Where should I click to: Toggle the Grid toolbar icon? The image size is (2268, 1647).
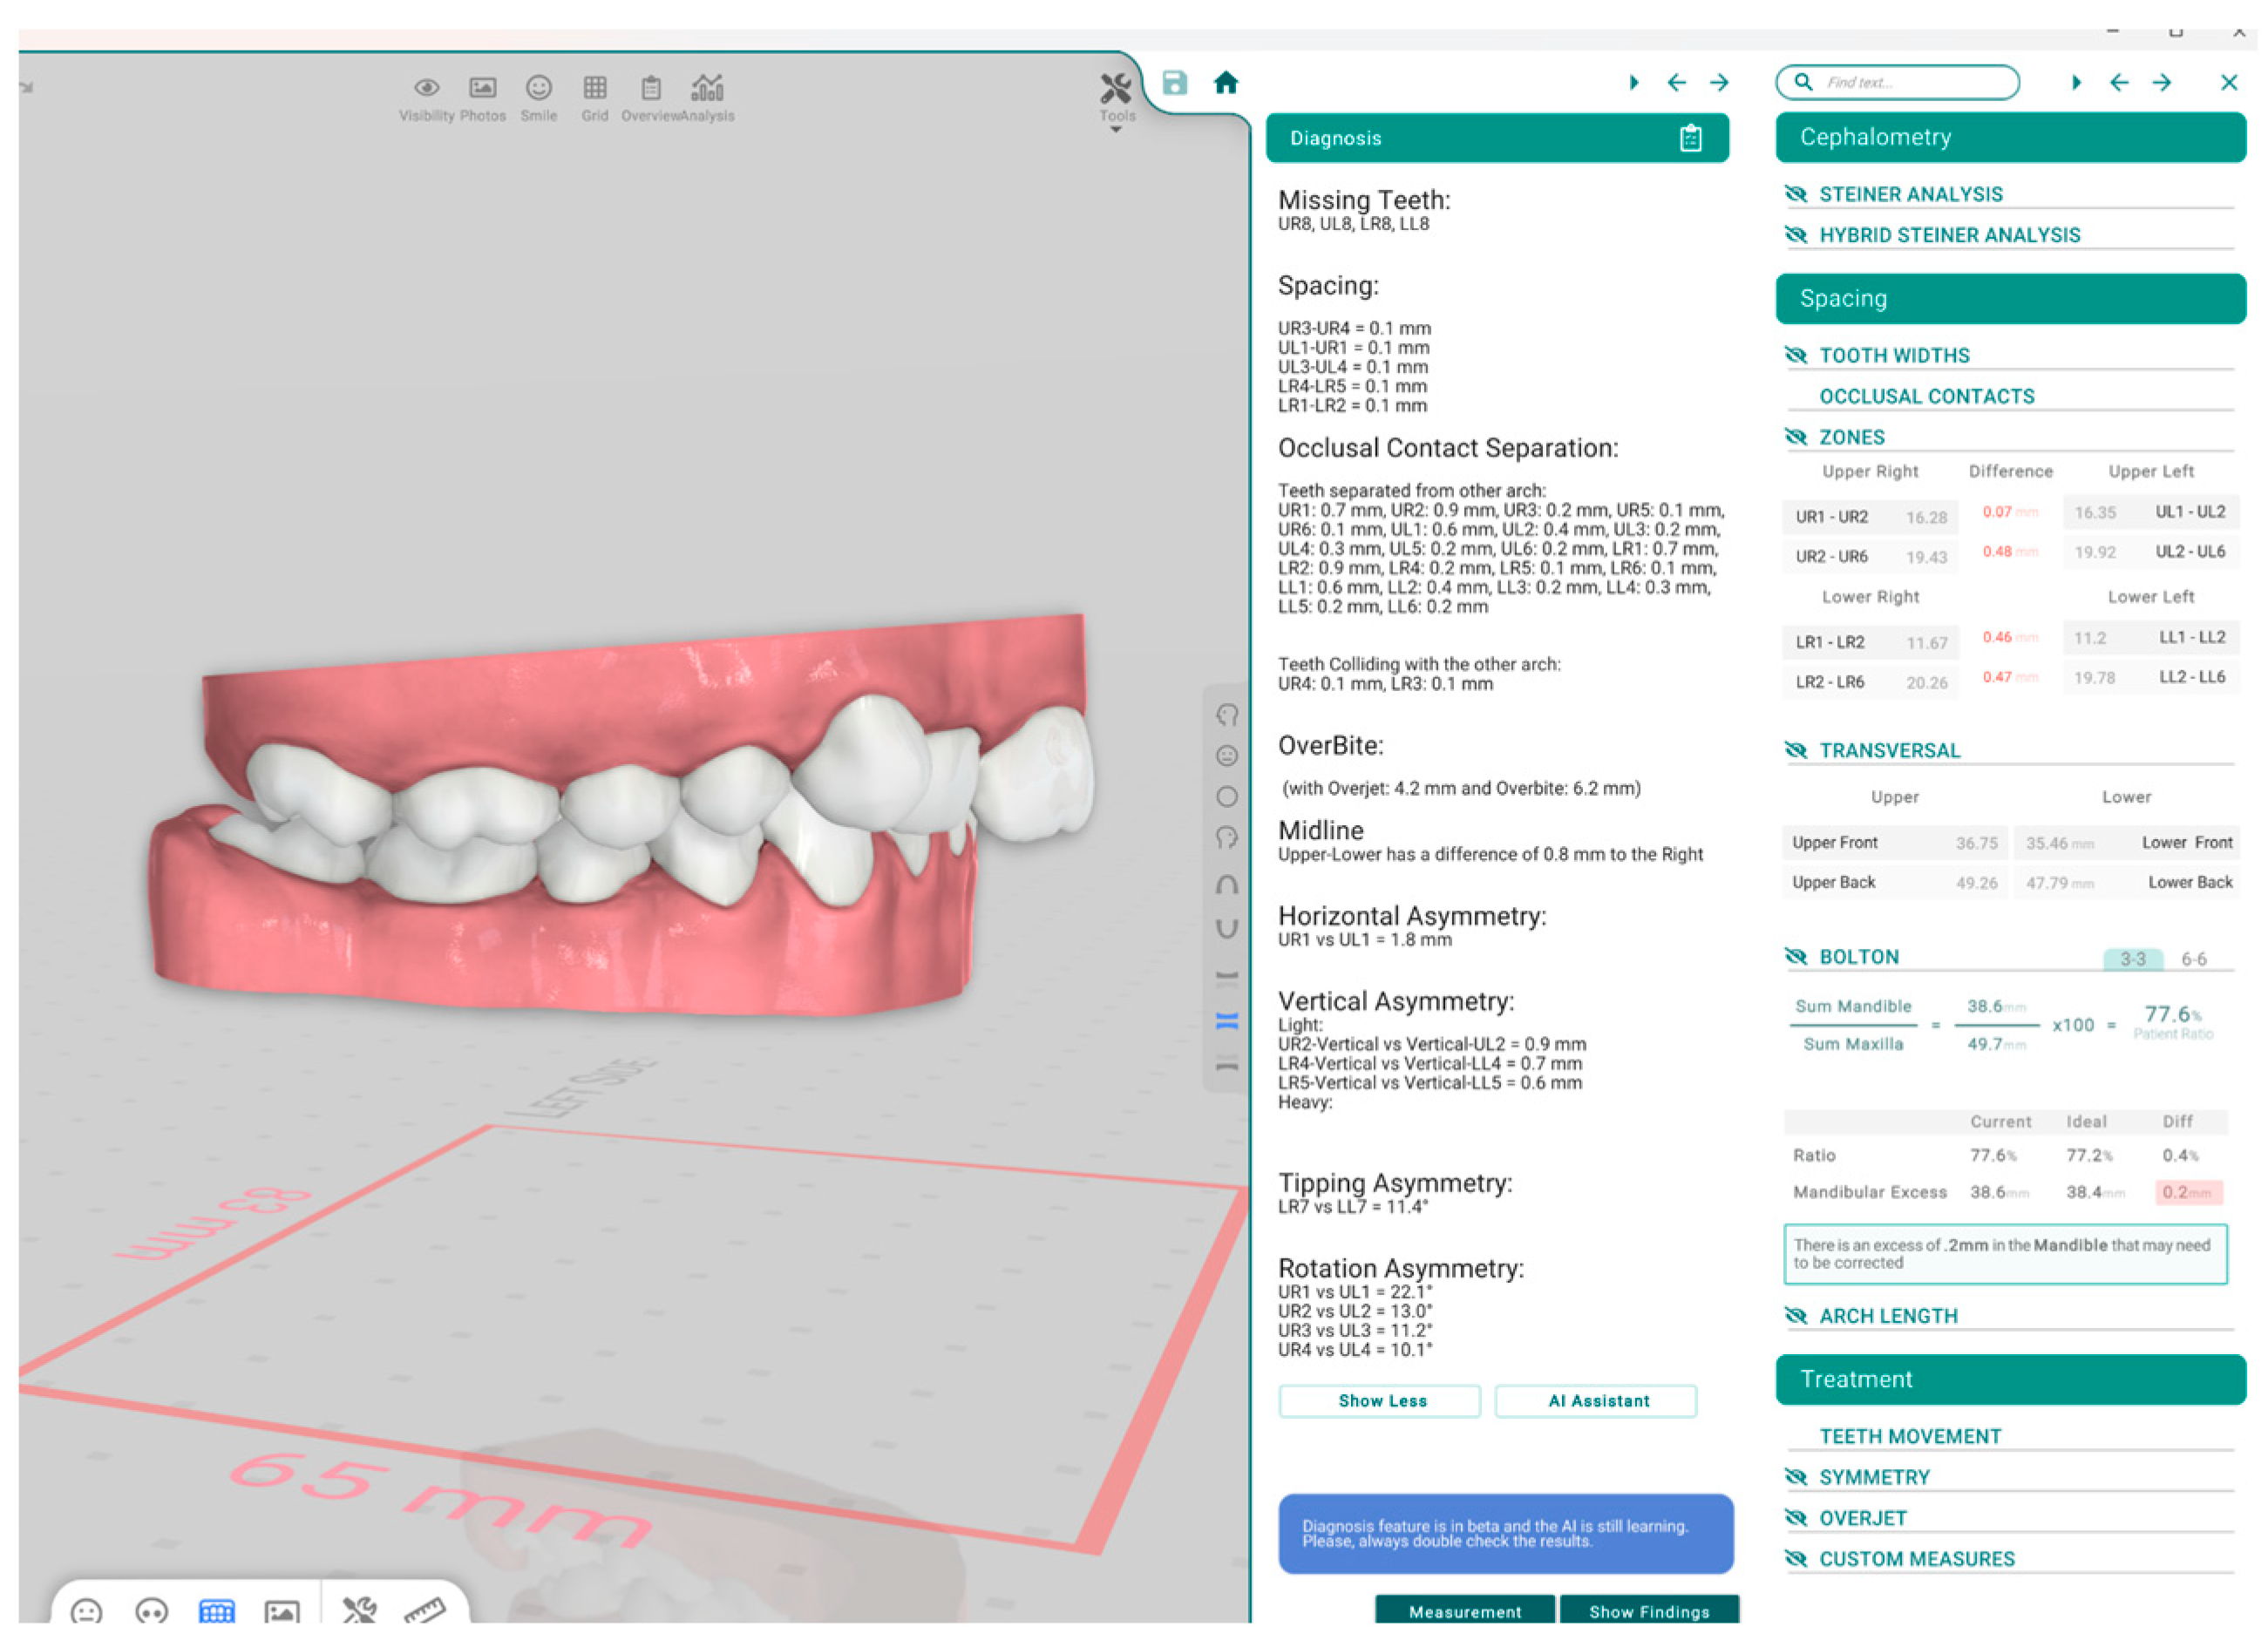[x=595, y=88]
